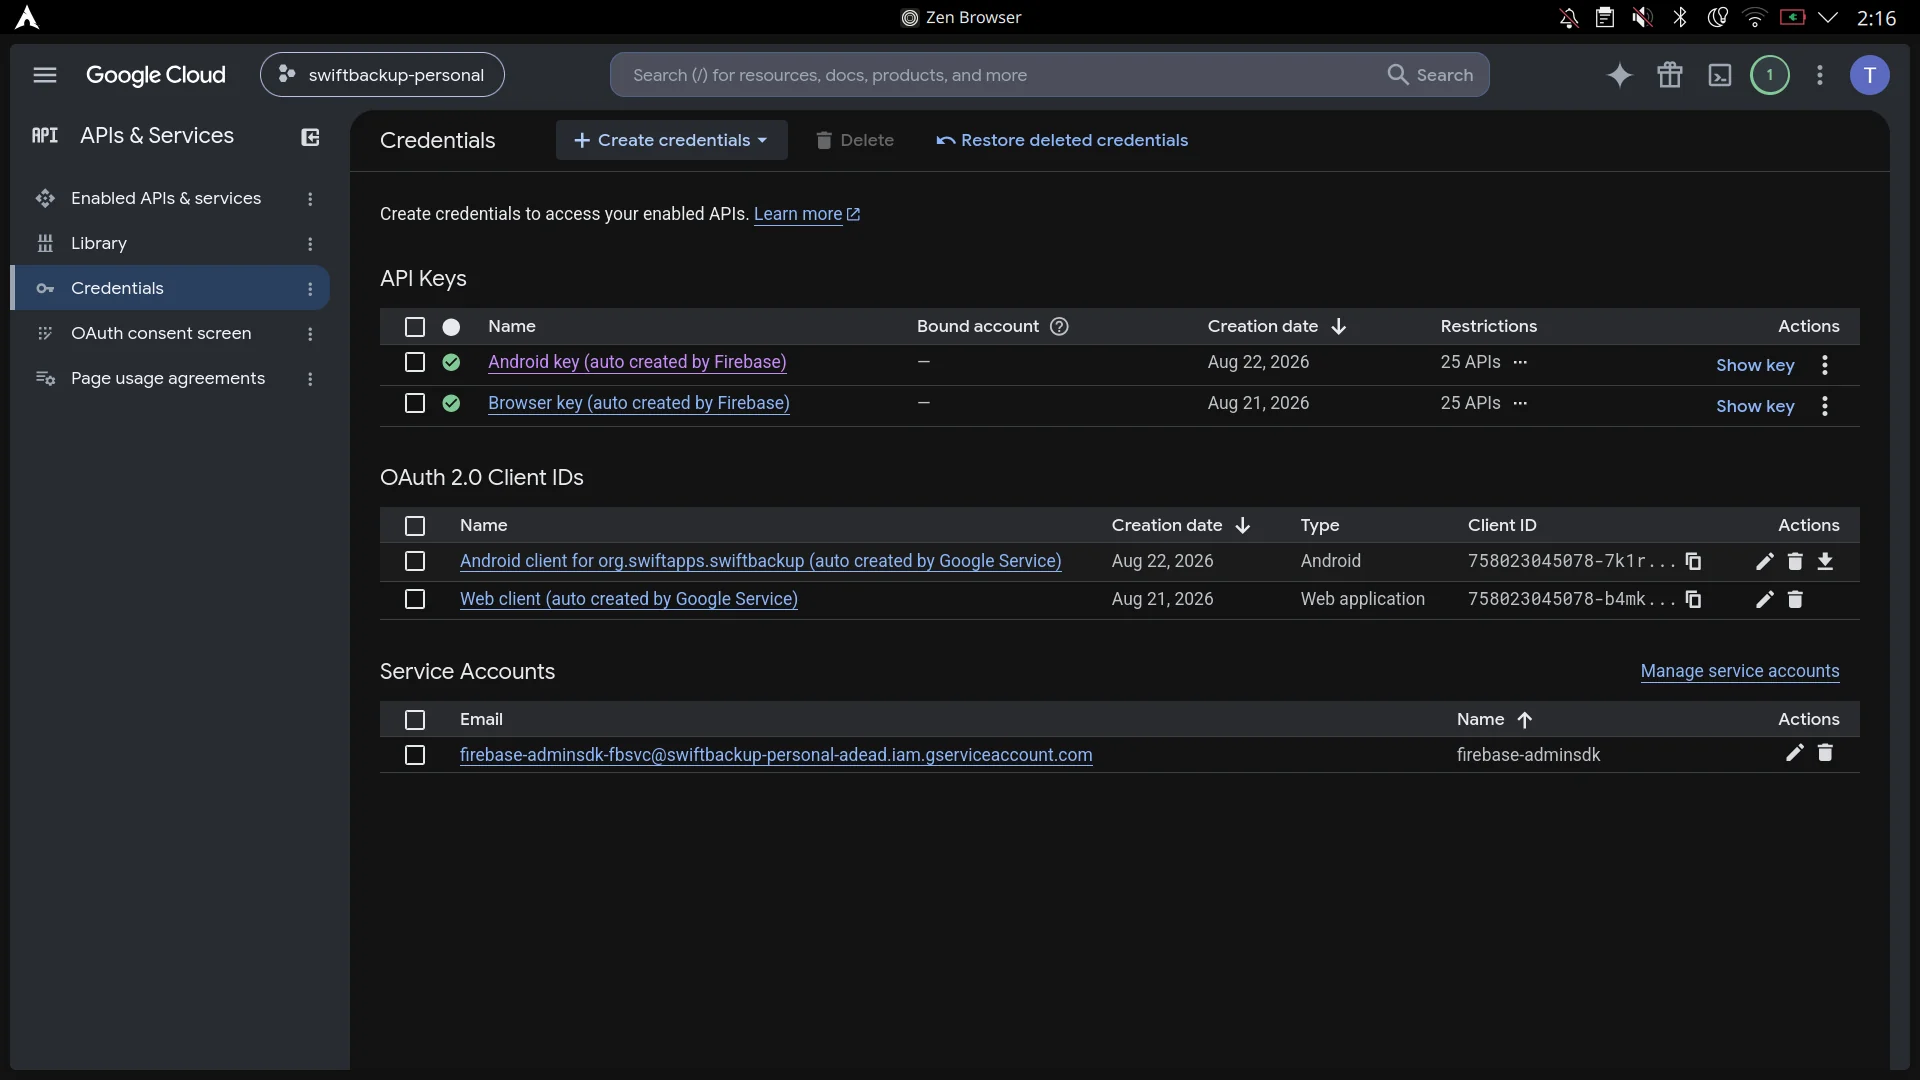Select all OAuth 2.0 Client IDs checkbox
This screenshot has width=1920, height=1080.
pos(415,526)
